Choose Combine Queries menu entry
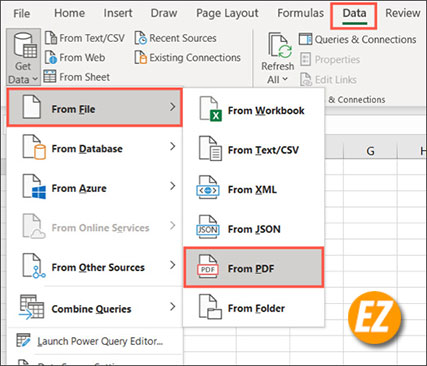 coord(94,308)
